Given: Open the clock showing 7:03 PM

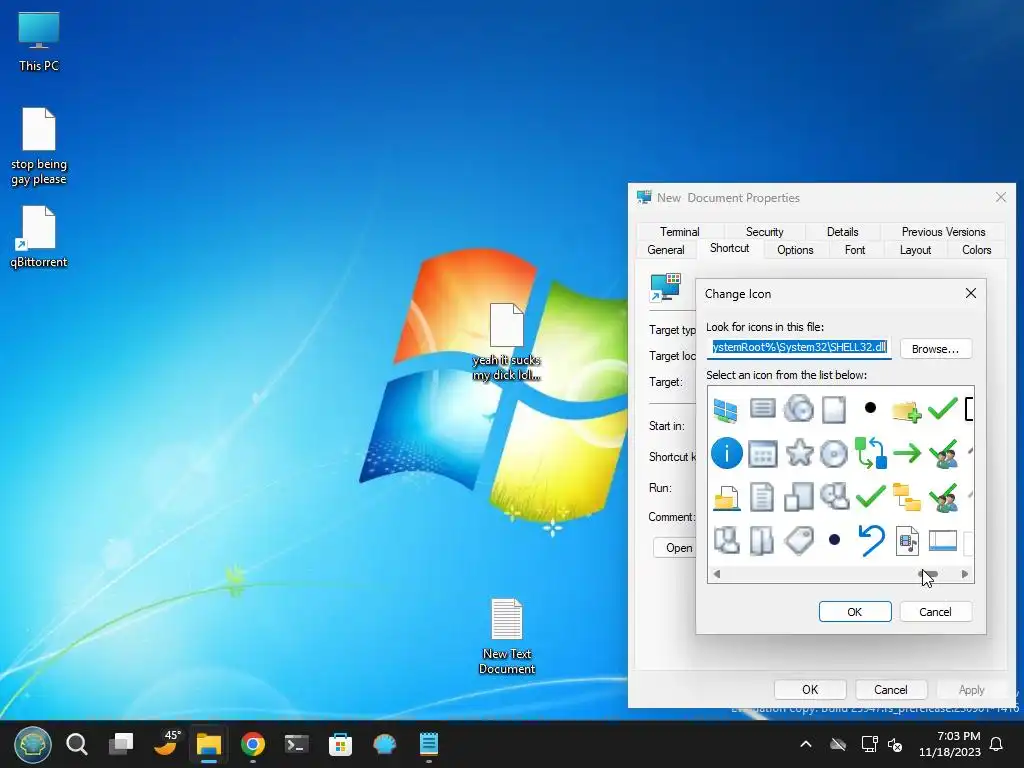Looking at the screenshot, I should [950, 744].
